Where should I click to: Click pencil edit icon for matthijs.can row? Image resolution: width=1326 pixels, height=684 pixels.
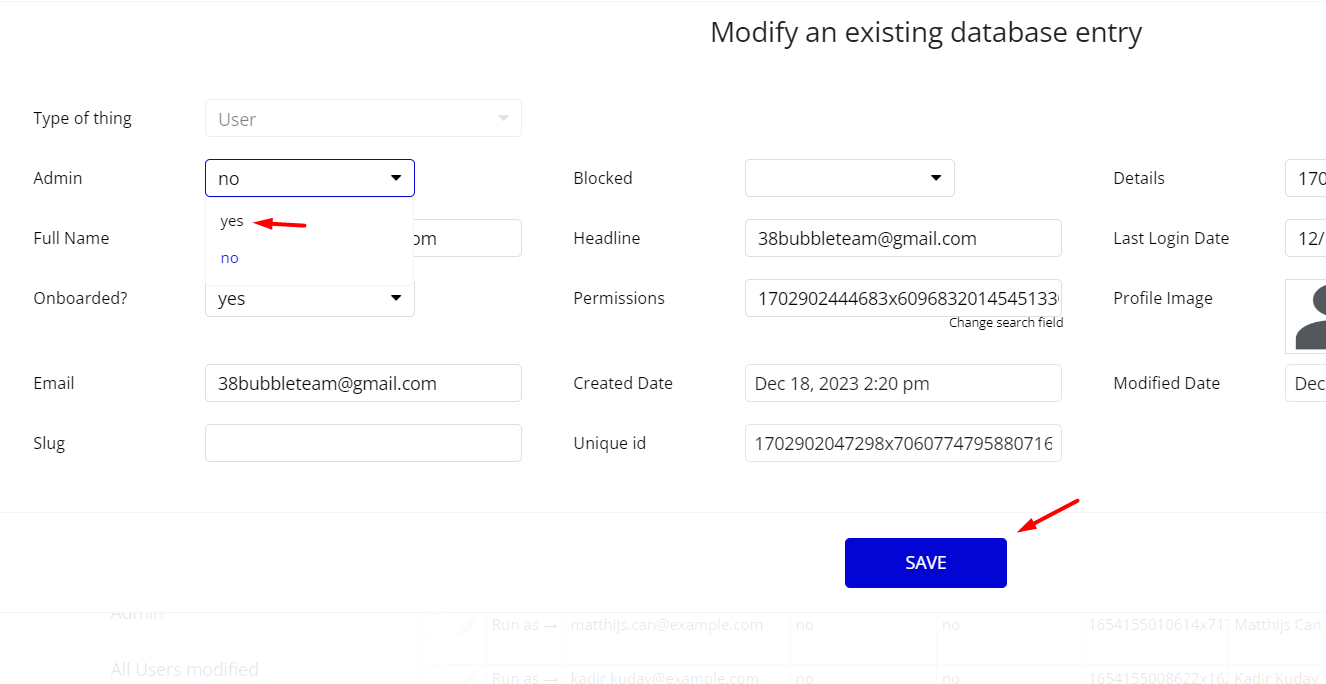click(x=468, y=626)
